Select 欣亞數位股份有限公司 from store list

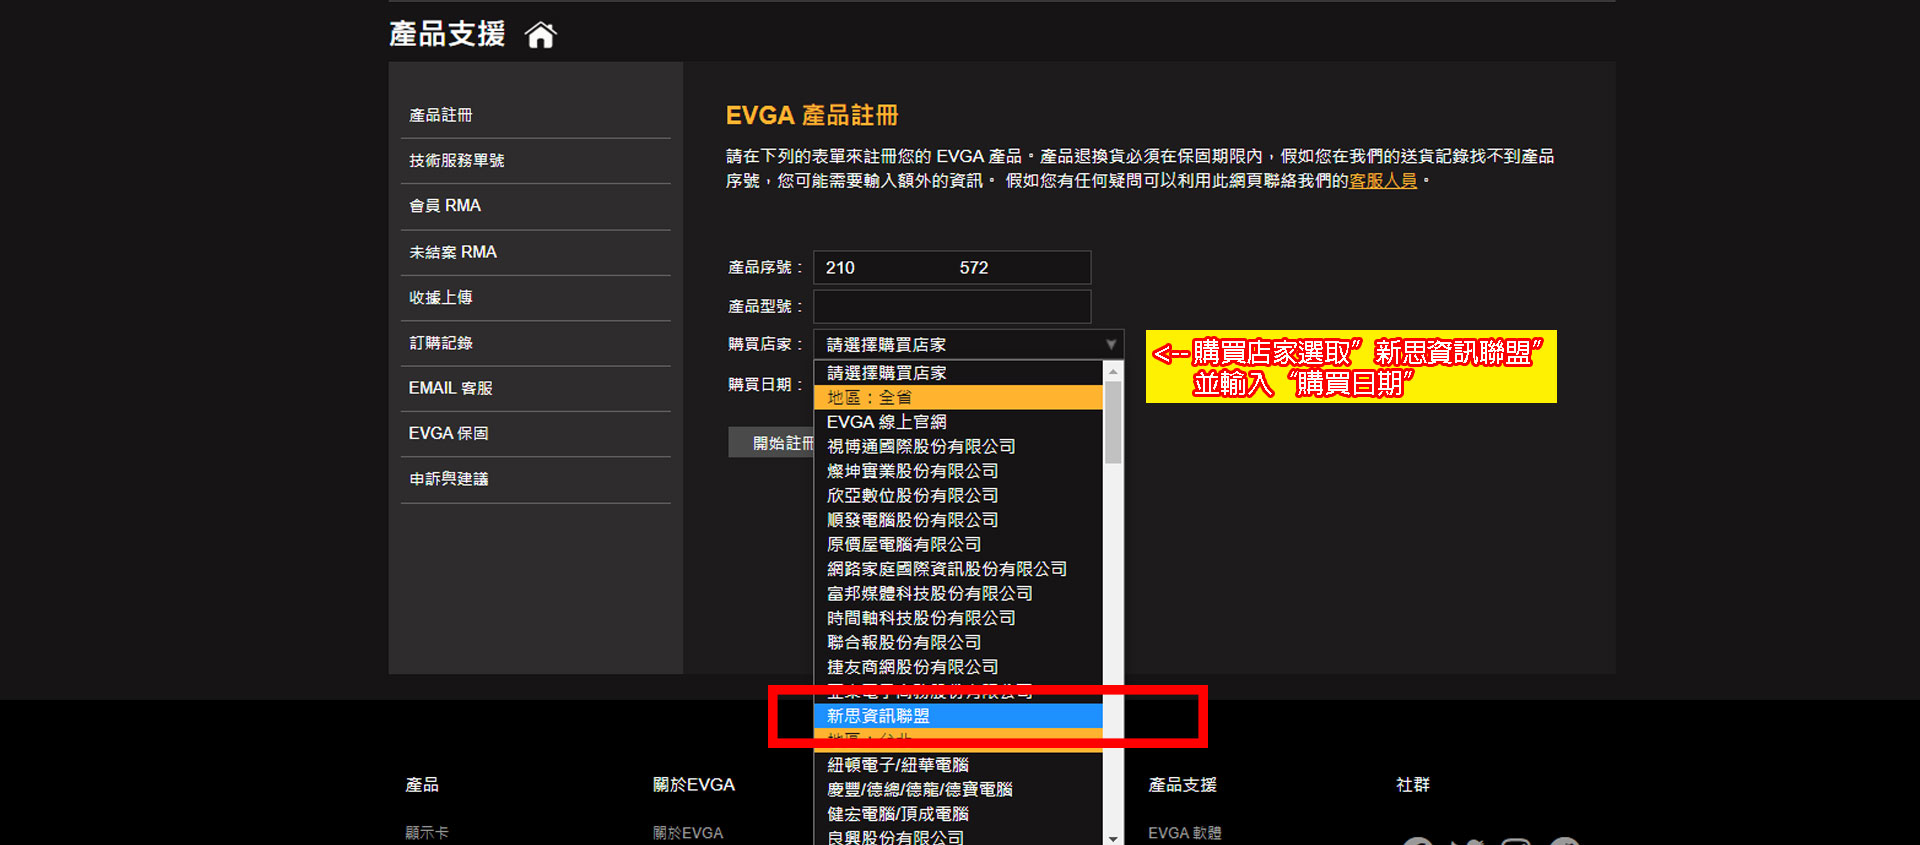958,495
